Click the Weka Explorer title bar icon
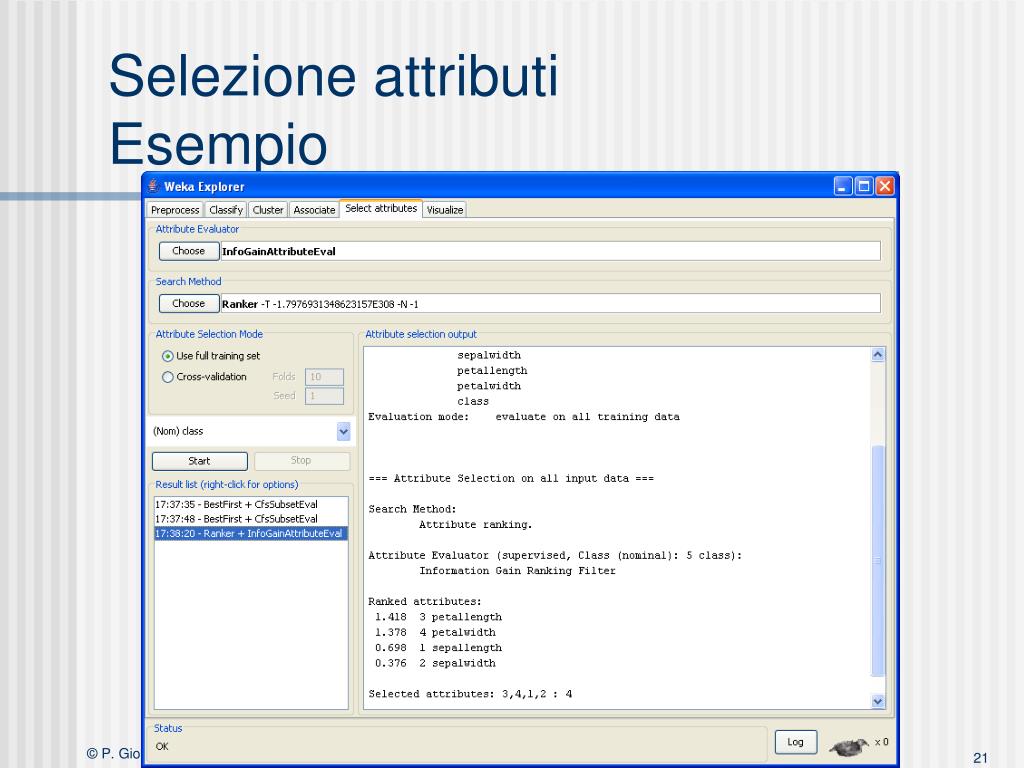This screenshot has width=1024, height=768. [153, 186]
